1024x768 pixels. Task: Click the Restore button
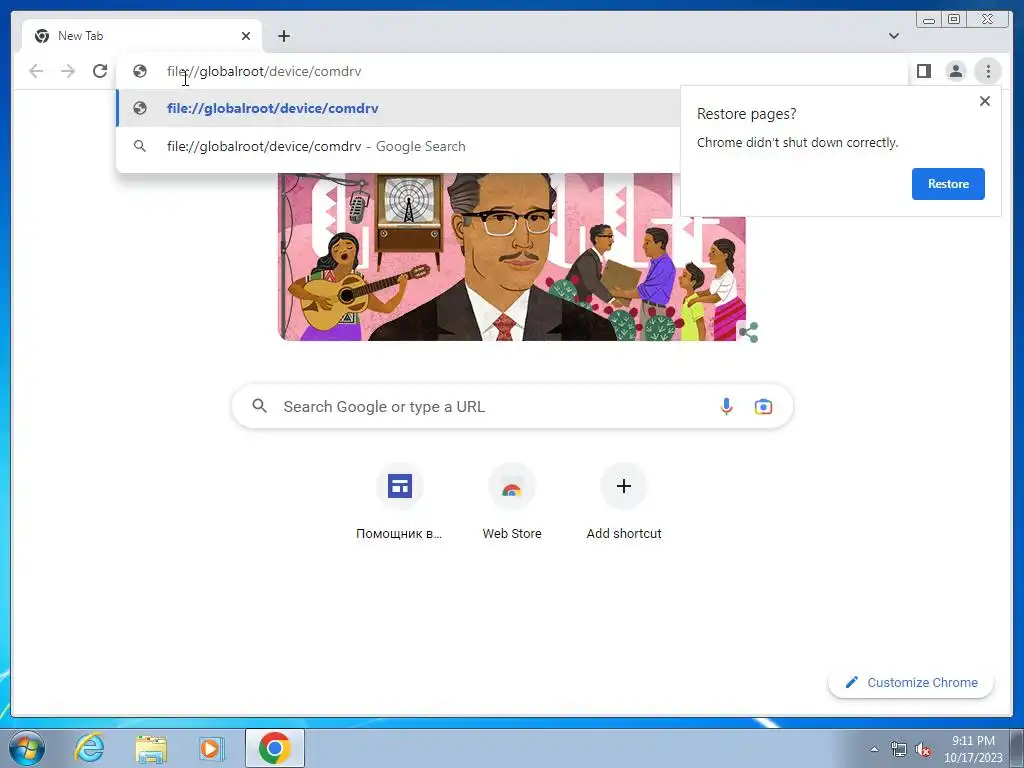coord(948,184)
